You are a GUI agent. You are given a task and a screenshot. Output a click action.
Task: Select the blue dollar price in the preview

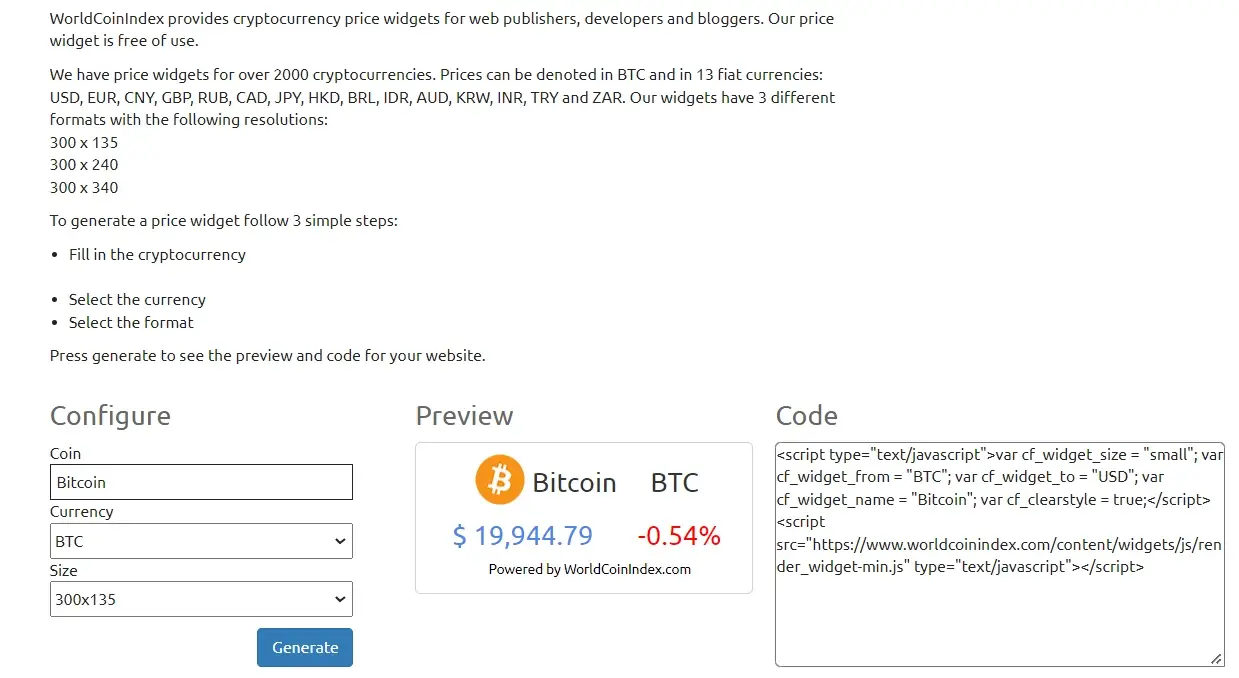click(x=522, y=536)
